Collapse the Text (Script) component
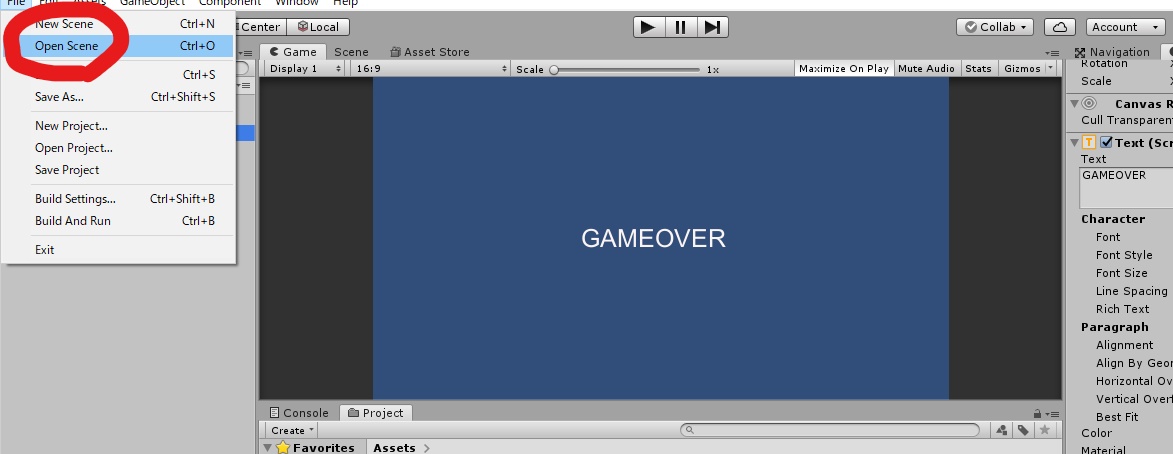Screen dimensions: 1173x454 point(1074,143)
